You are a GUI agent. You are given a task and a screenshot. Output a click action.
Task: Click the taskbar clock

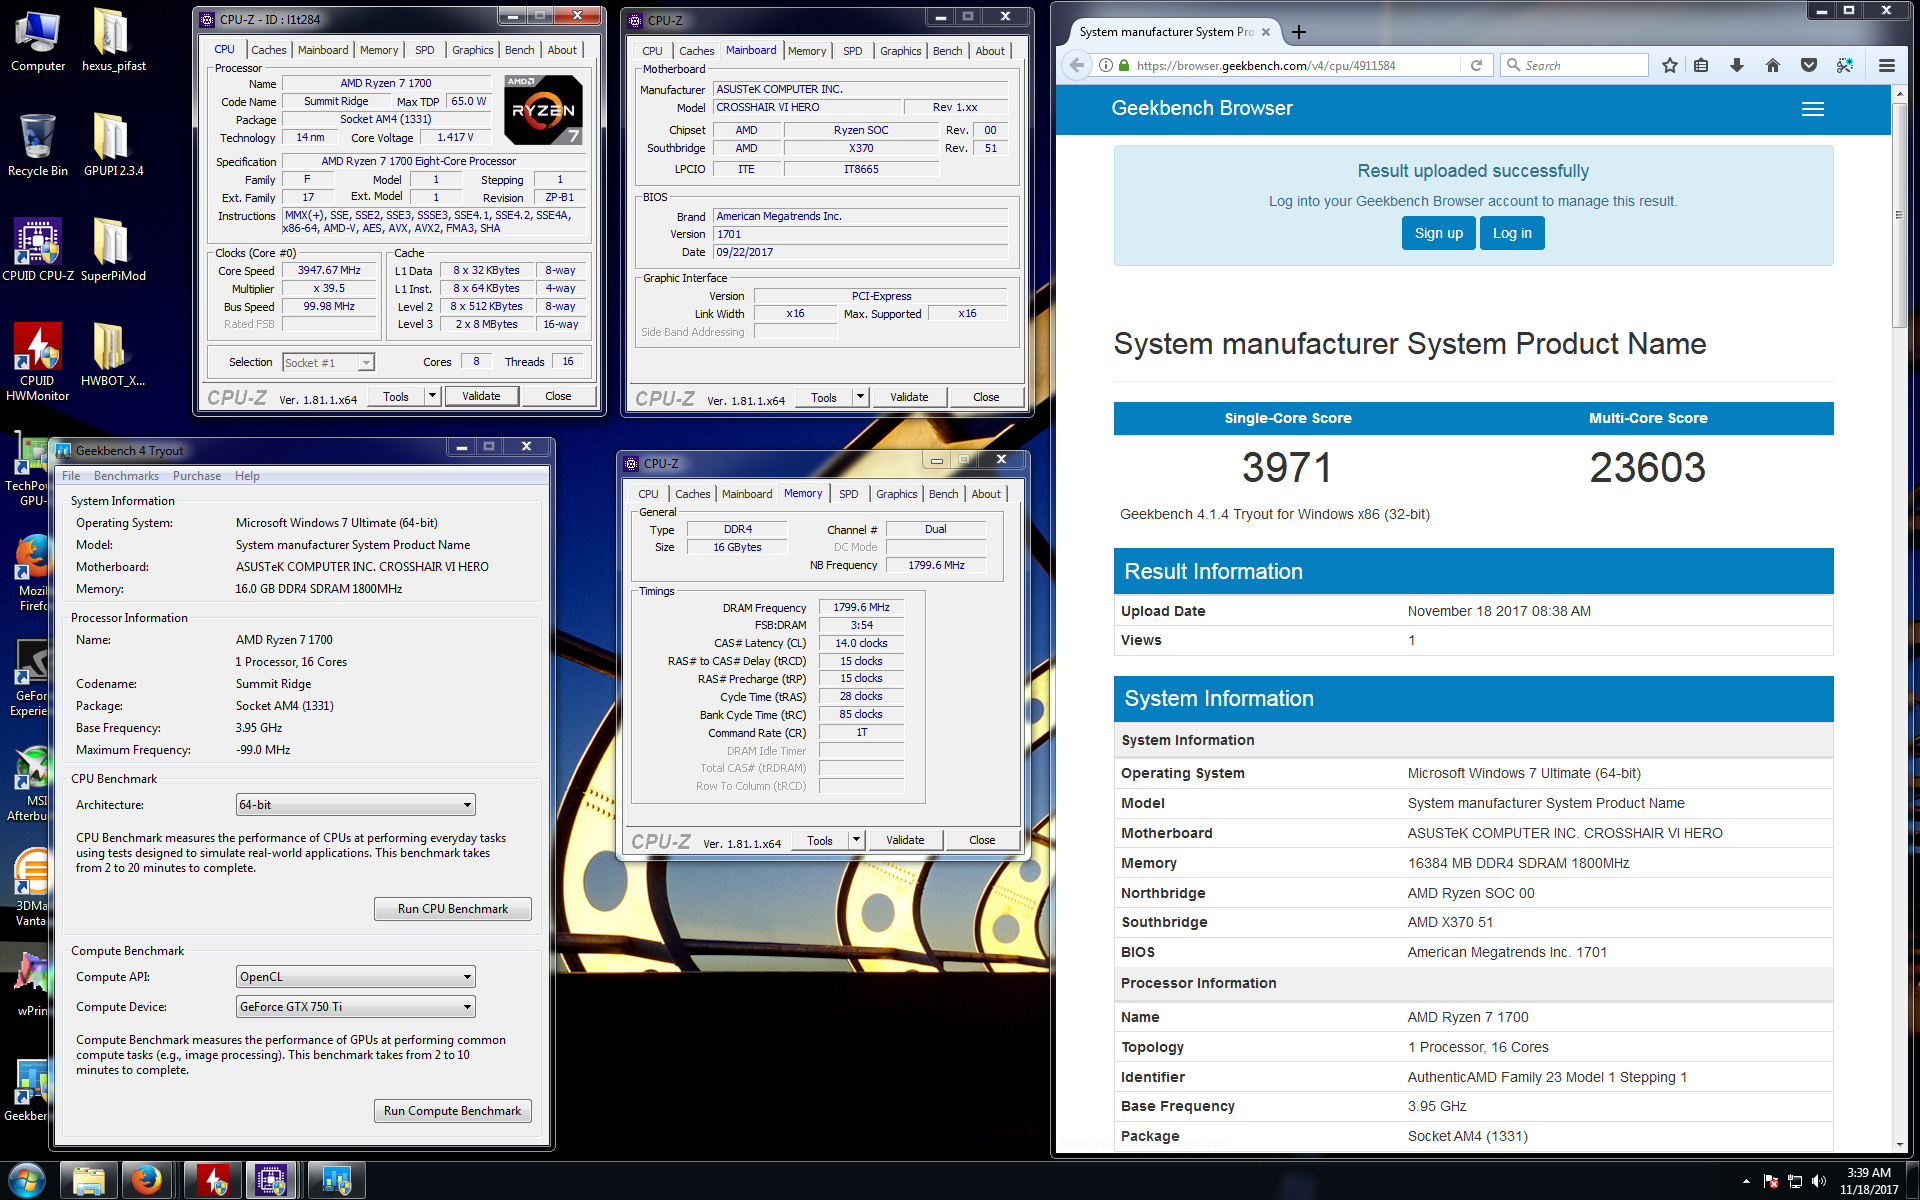click(1868, 1181)
